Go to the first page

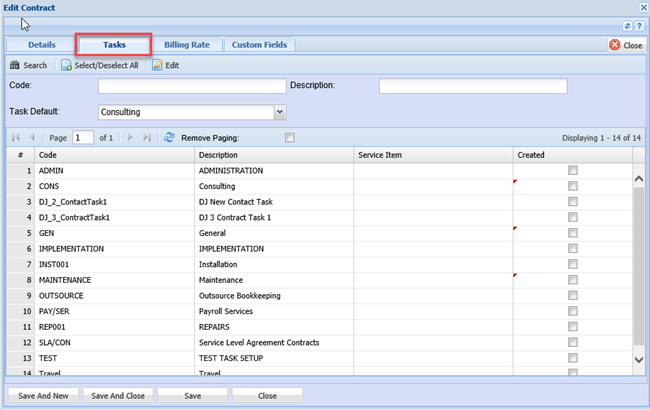click(15, 137)
